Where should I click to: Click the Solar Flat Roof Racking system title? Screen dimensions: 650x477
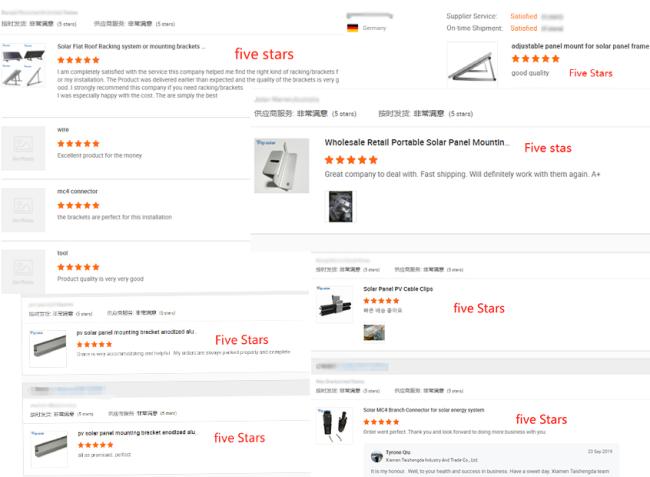click(131, 46)
